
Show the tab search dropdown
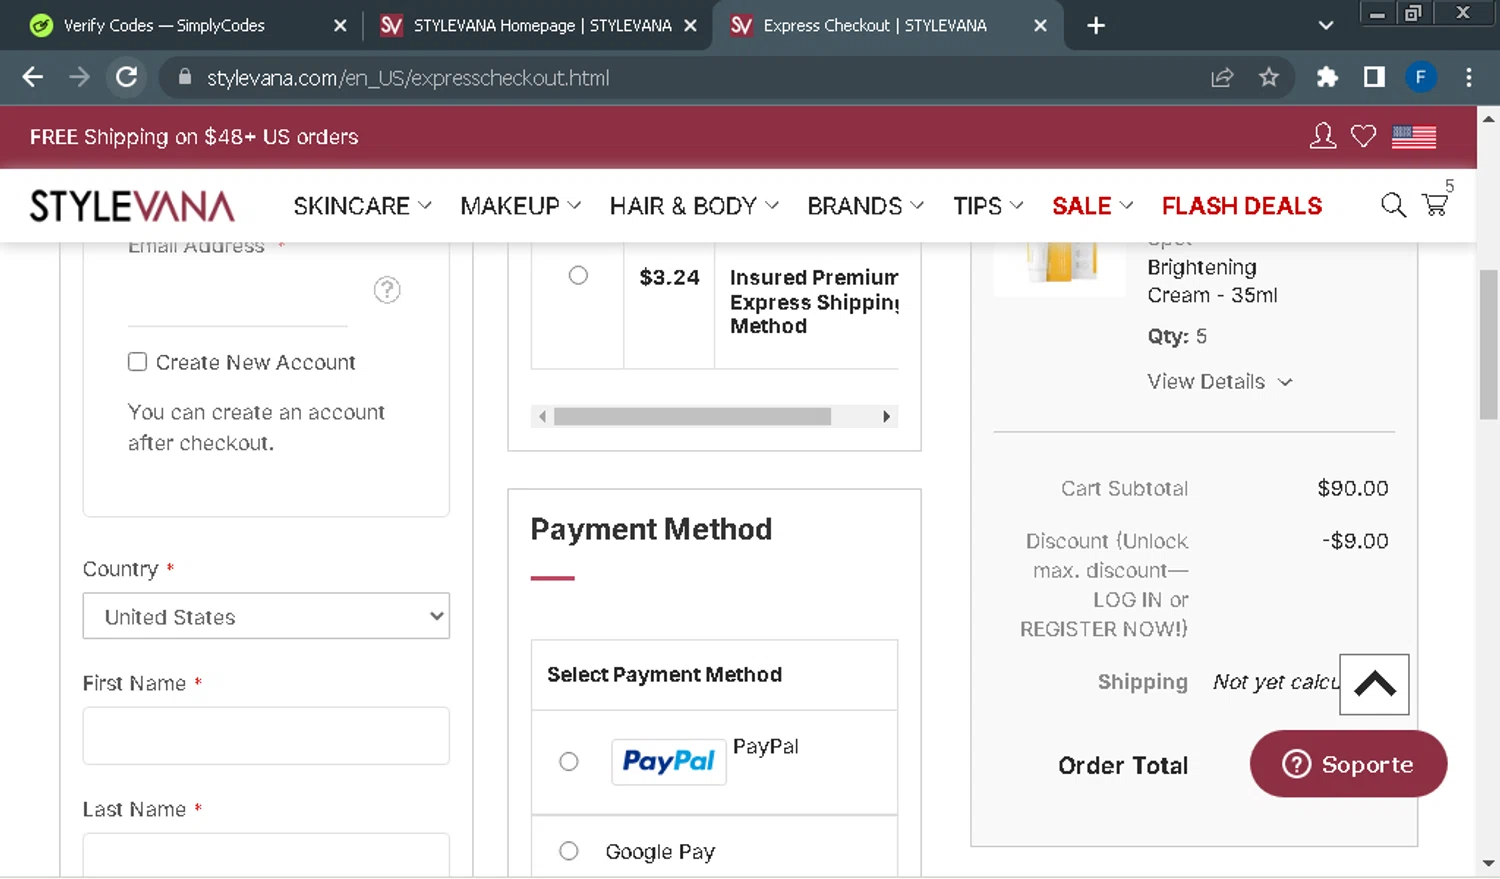pyautogui.click(x=1326, y=25)
